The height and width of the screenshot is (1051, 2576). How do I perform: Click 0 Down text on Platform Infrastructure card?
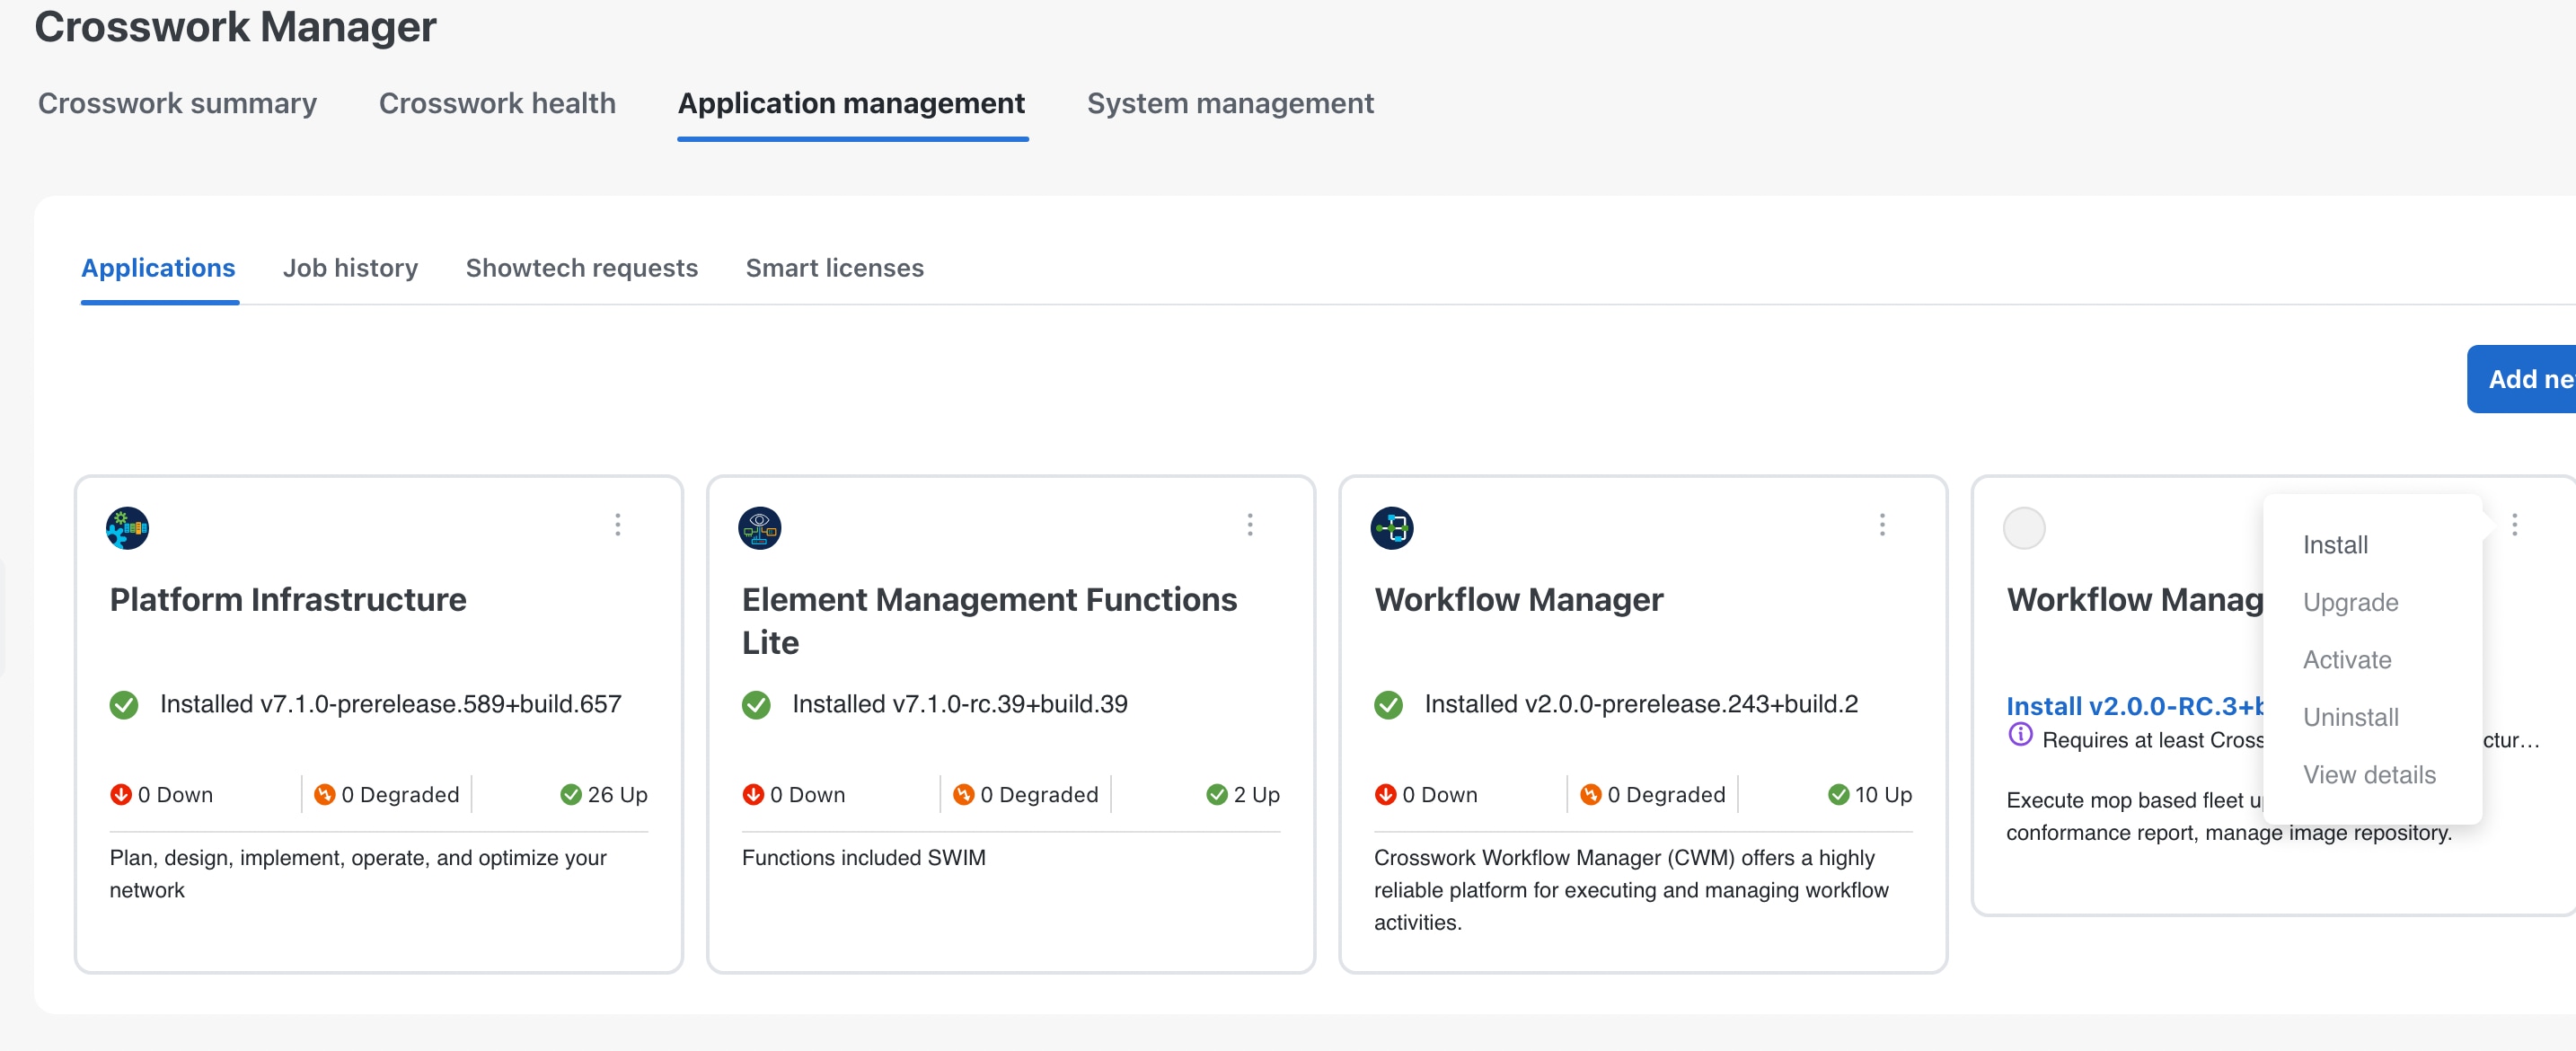(x=175, y=794)
